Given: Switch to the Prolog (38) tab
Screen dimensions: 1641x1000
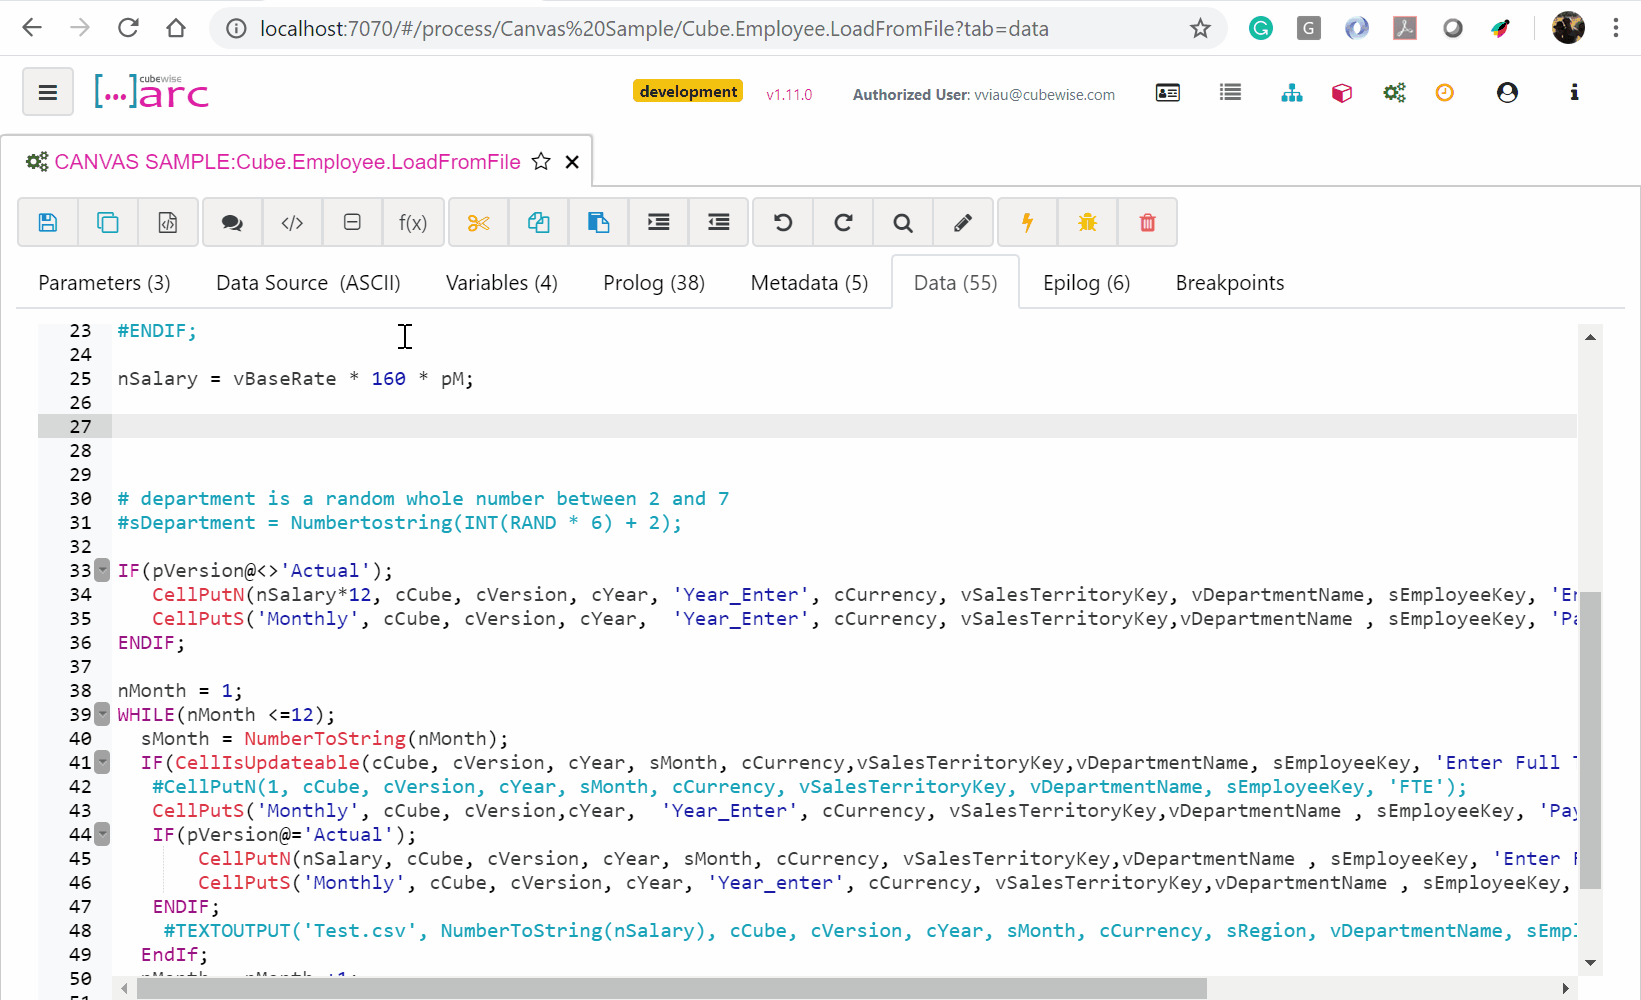Looking at the screenshot, I should click(x=653, y=283).
